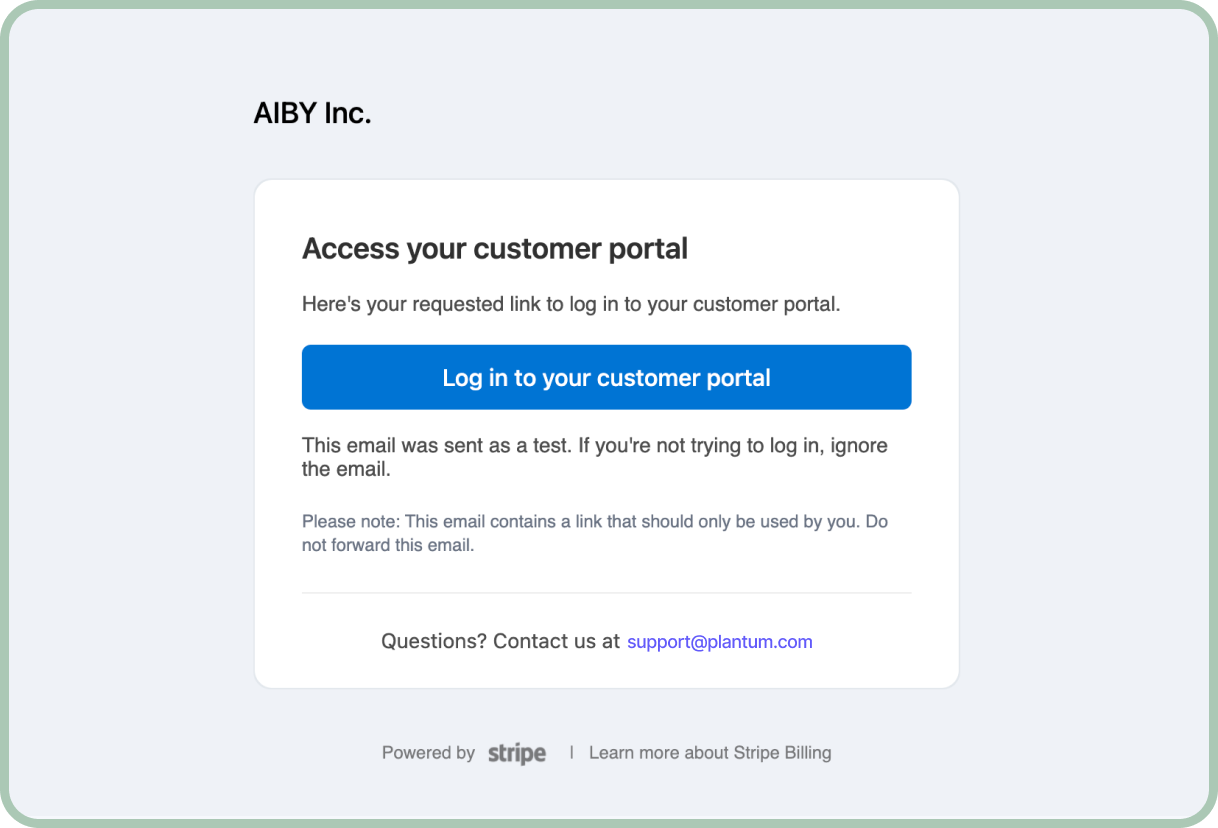This screenshot has height=828, width=1218.
Task: Click the Powered by footer text
Action: pos(428,753)
